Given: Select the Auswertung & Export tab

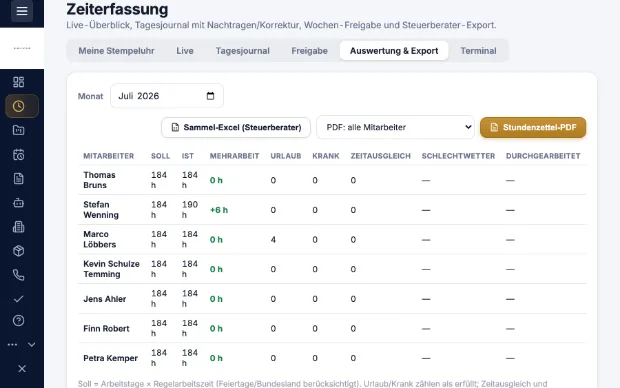Looking at the screenshot, I should pos(394,51).
